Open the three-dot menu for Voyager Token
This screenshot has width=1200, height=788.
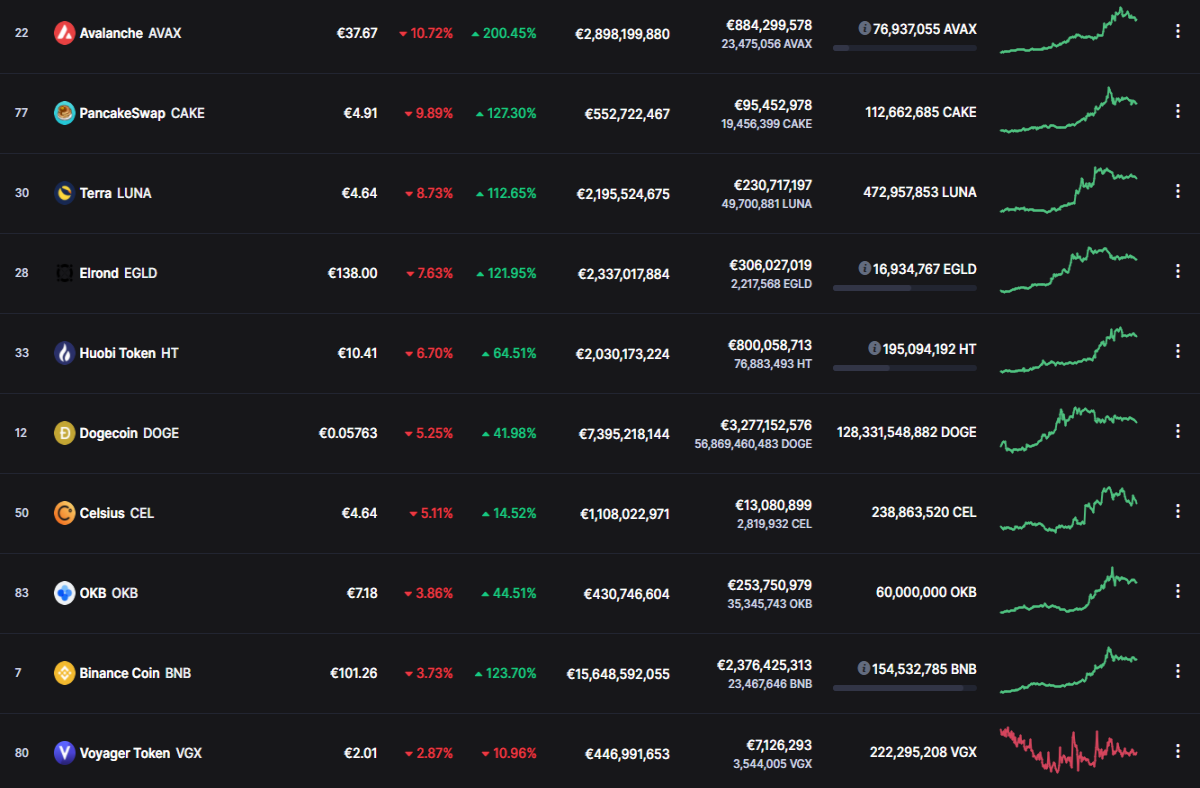click(1177, 752)
